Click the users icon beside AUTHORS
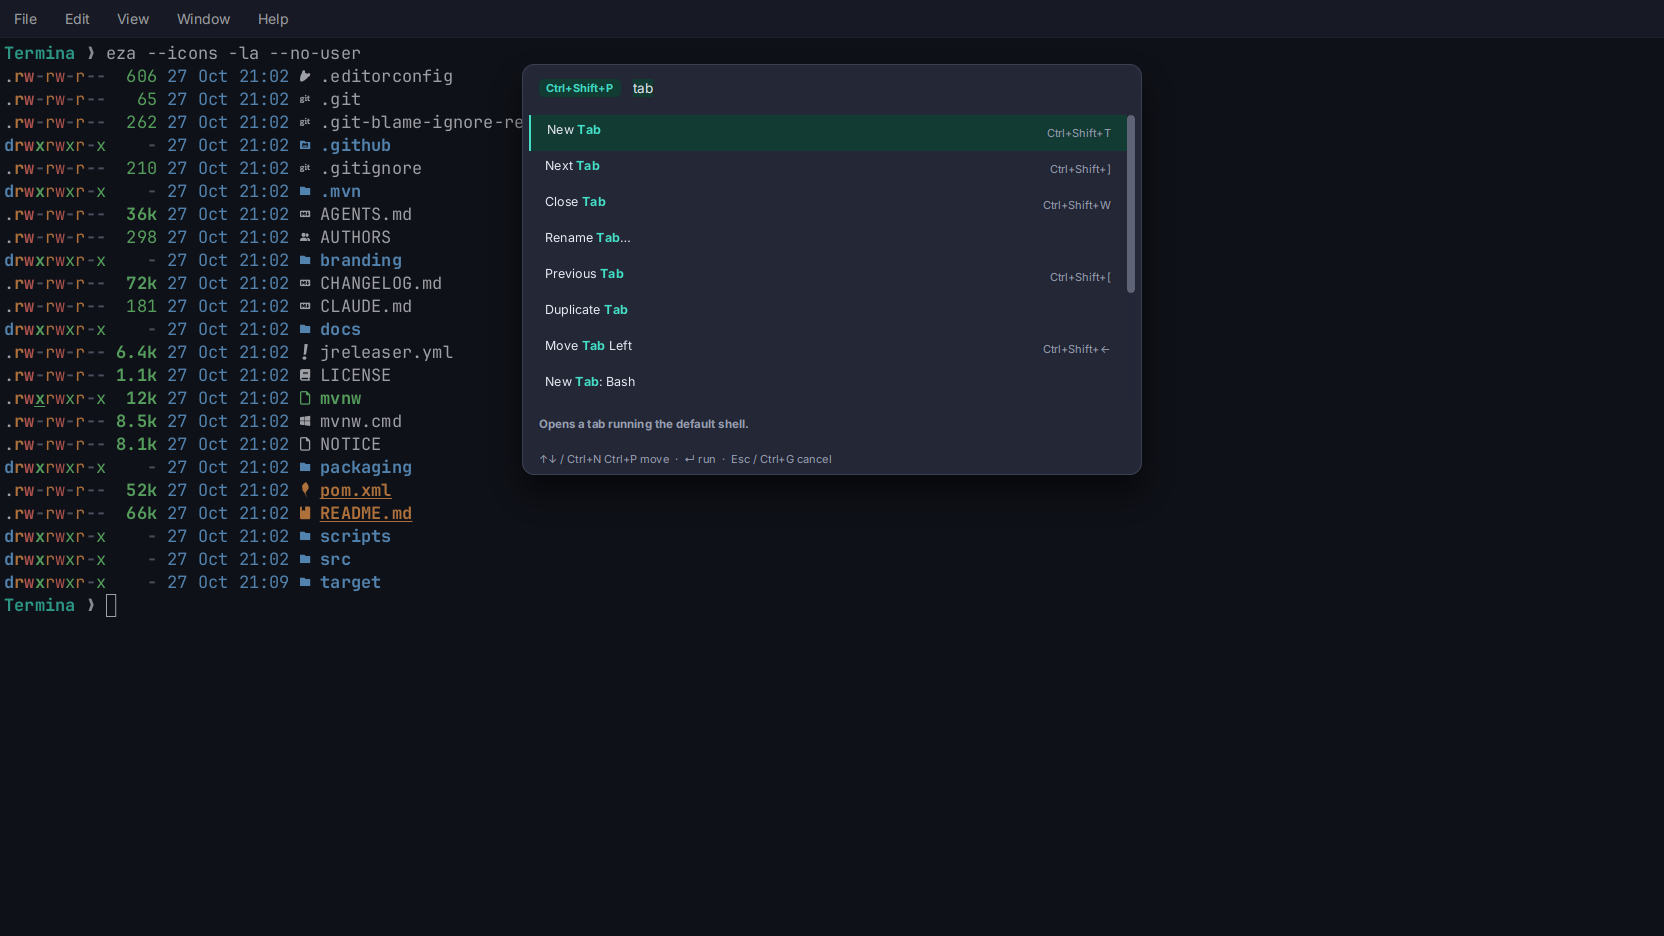1664x936 pixels. click(305, 237)
